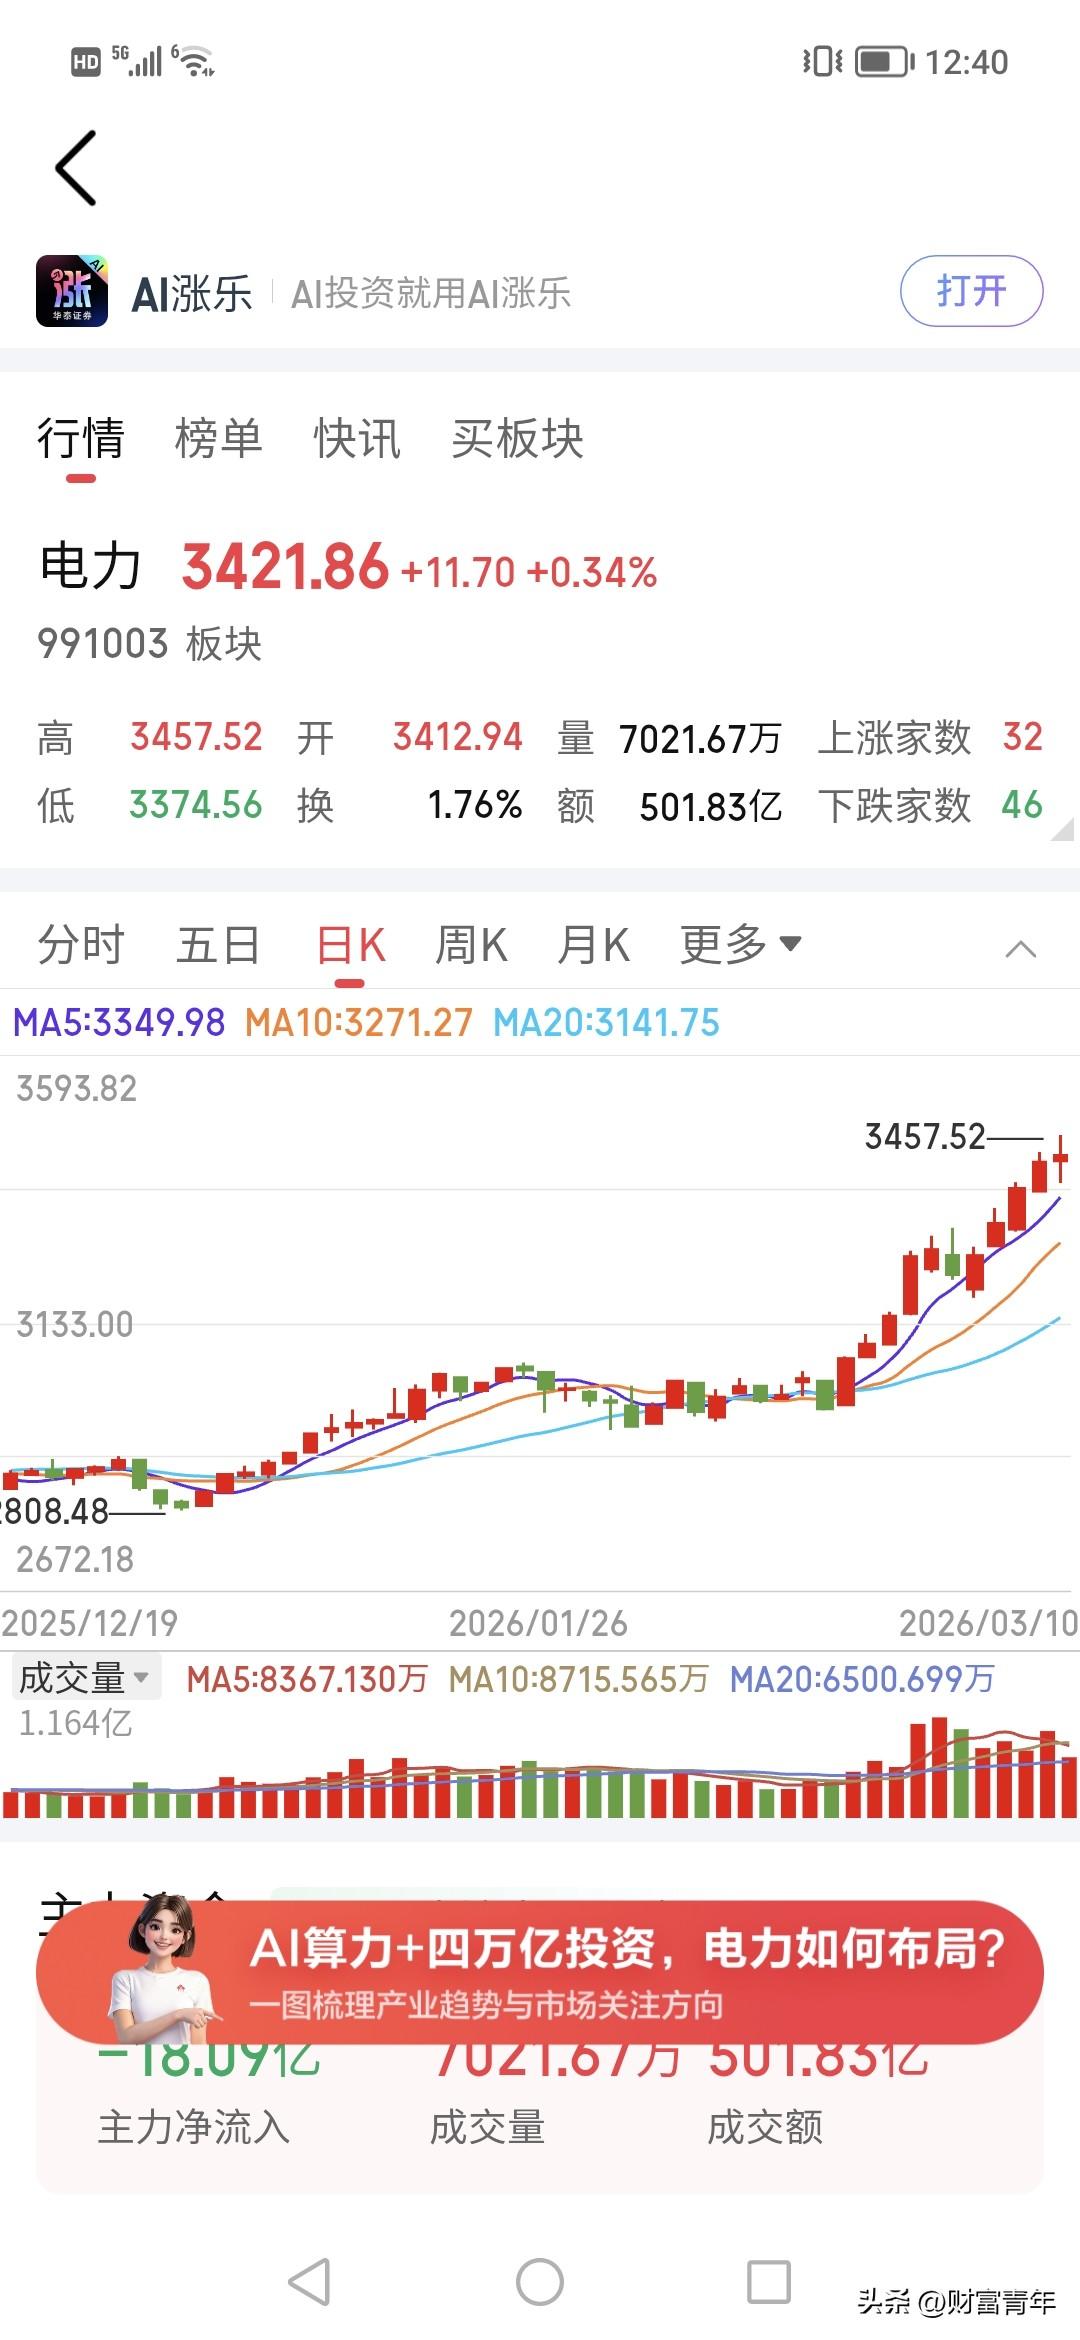
Task: Tap the battery icon in status bar
Action: tap(884, 62)
